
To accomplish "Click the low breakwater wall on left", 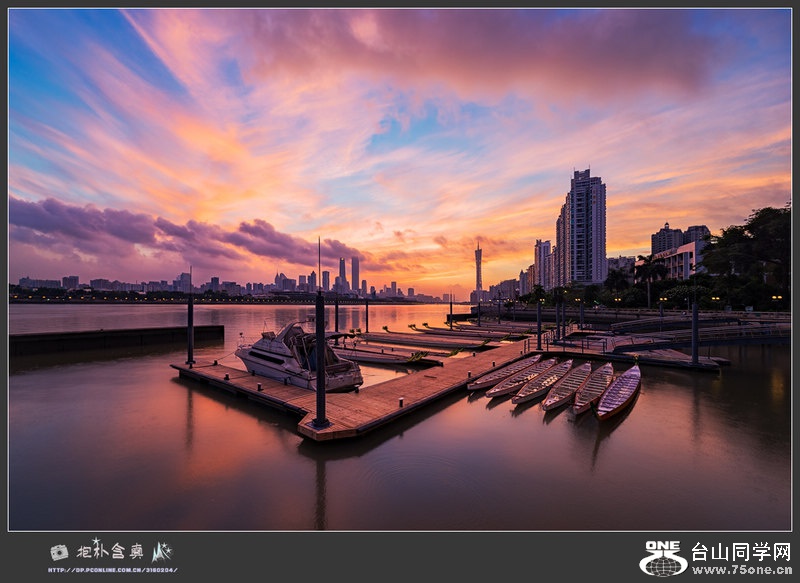I will point(110,339).
